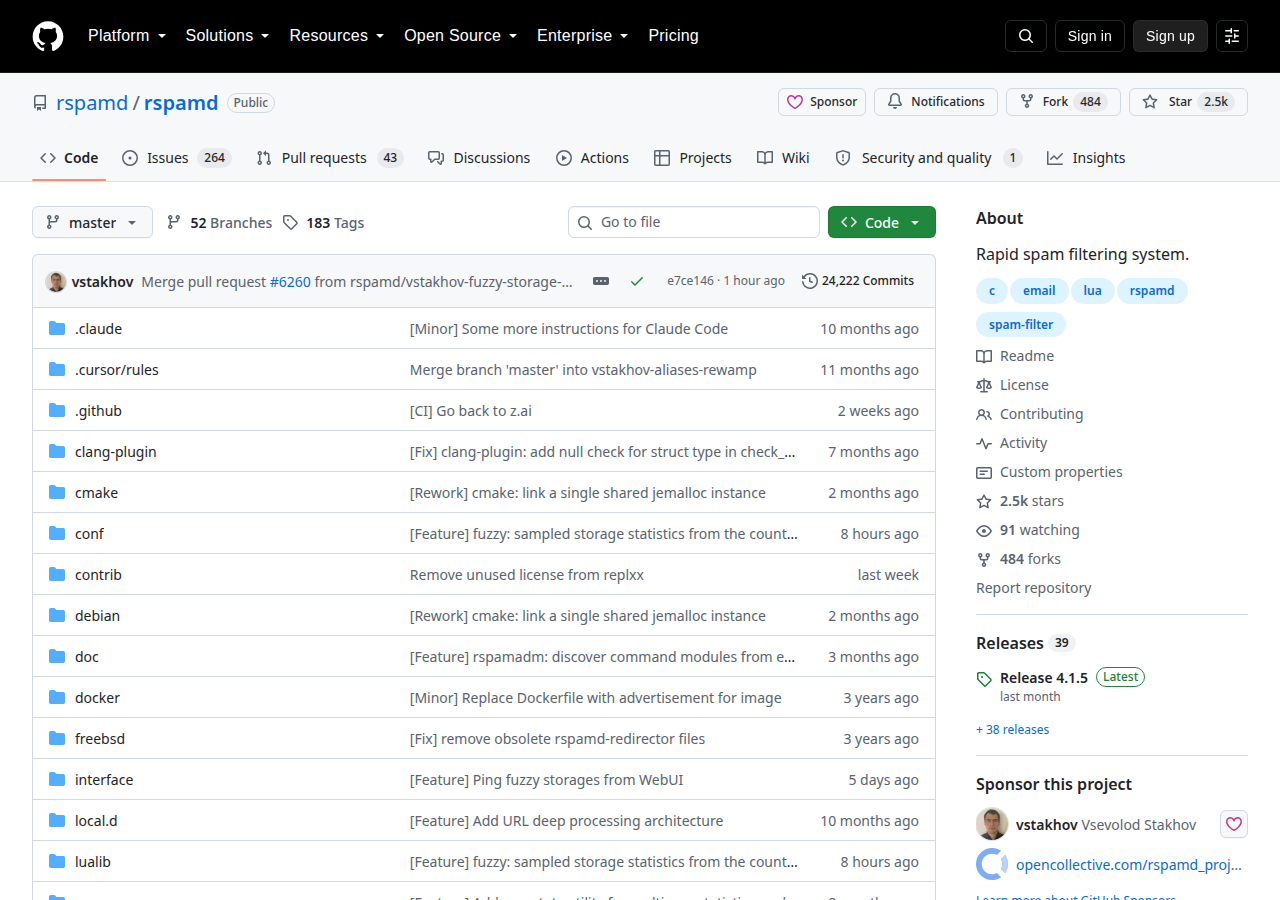Expand commit message ellipsis icon
This screenshot has height=900, width=1280.
(x=601, y=281)
